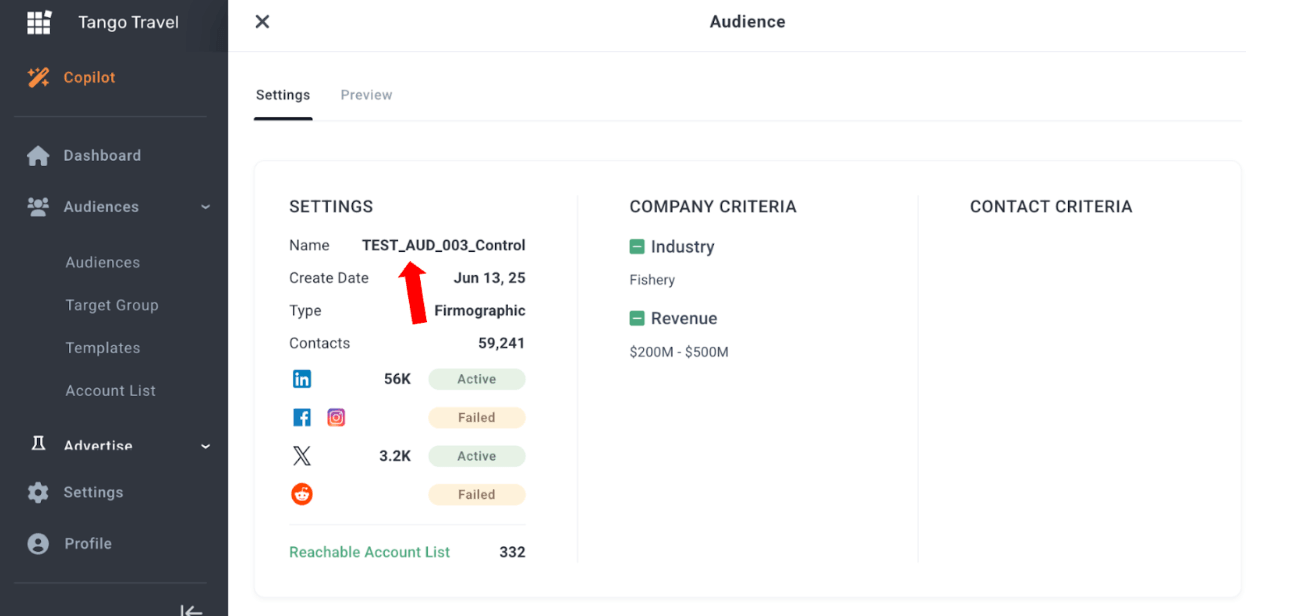Click the Reddit channel icon

point(302,494)
